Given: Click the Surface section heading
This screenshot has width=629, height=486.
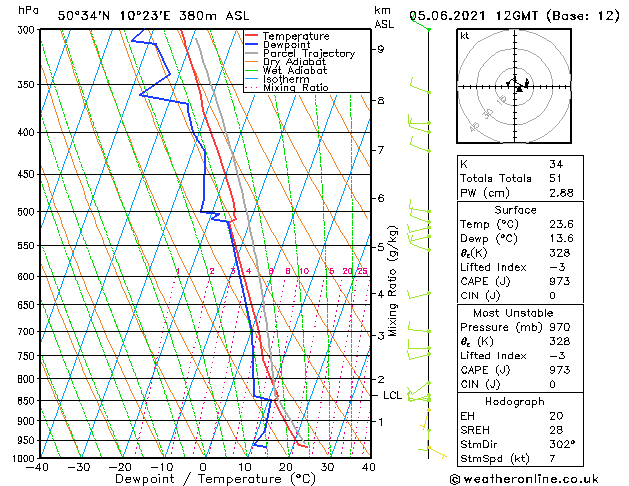Looking at the screenshot, I should 515,210.
